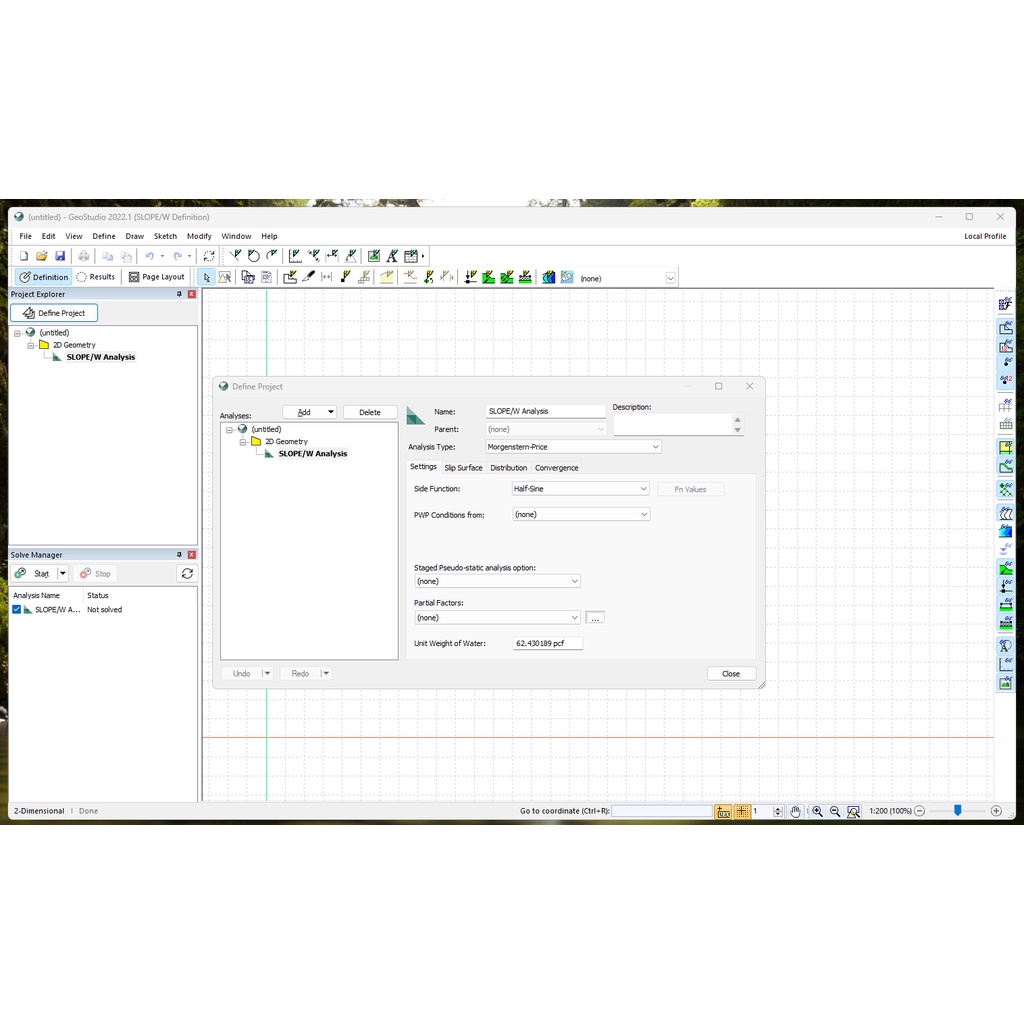The width and height of the screenshot is (1024, 1024).
Task: Toggle the grid display in status bar
Action: click(x=743, y=811)
